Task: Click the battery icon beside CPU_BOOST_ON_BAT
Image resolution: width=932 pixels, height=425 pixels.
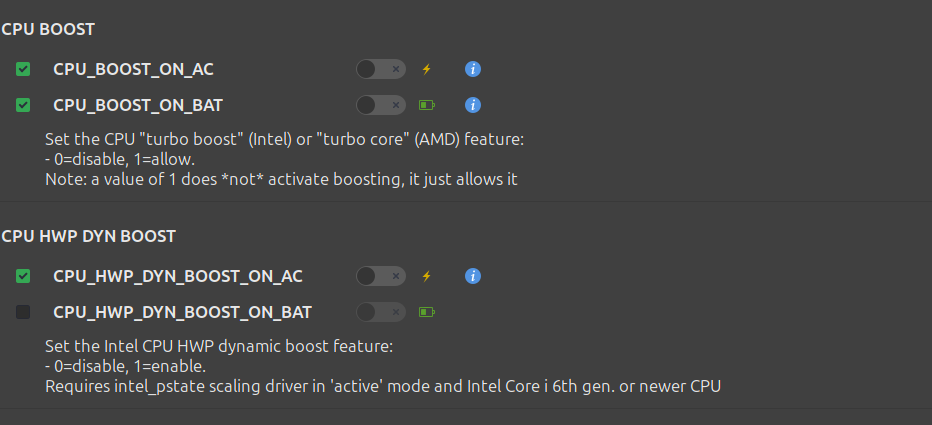Action: click(x=427, y=104)
